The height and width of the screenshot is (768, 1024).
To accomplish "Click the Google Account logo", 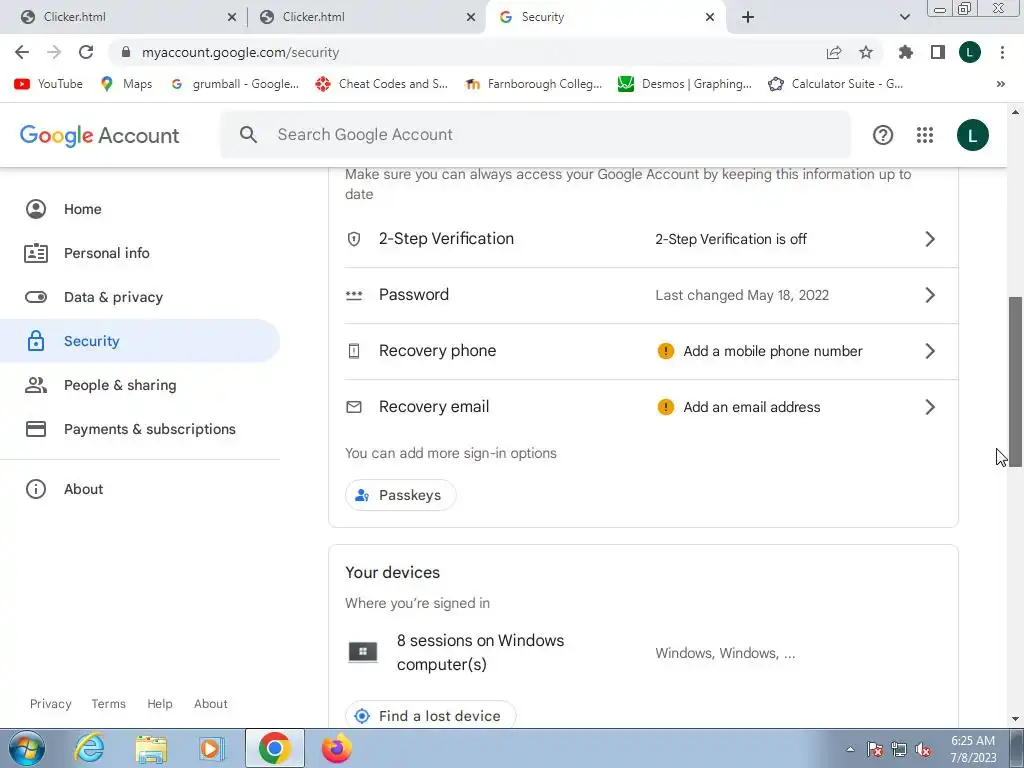I will click(99, 135).
